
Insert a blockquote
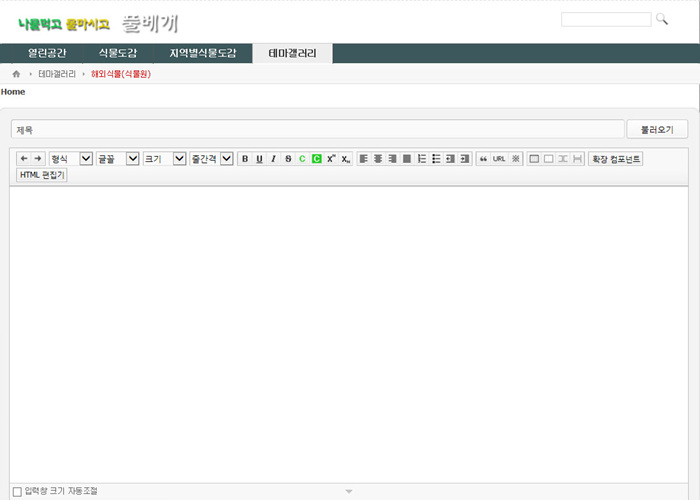click(483, 159)
